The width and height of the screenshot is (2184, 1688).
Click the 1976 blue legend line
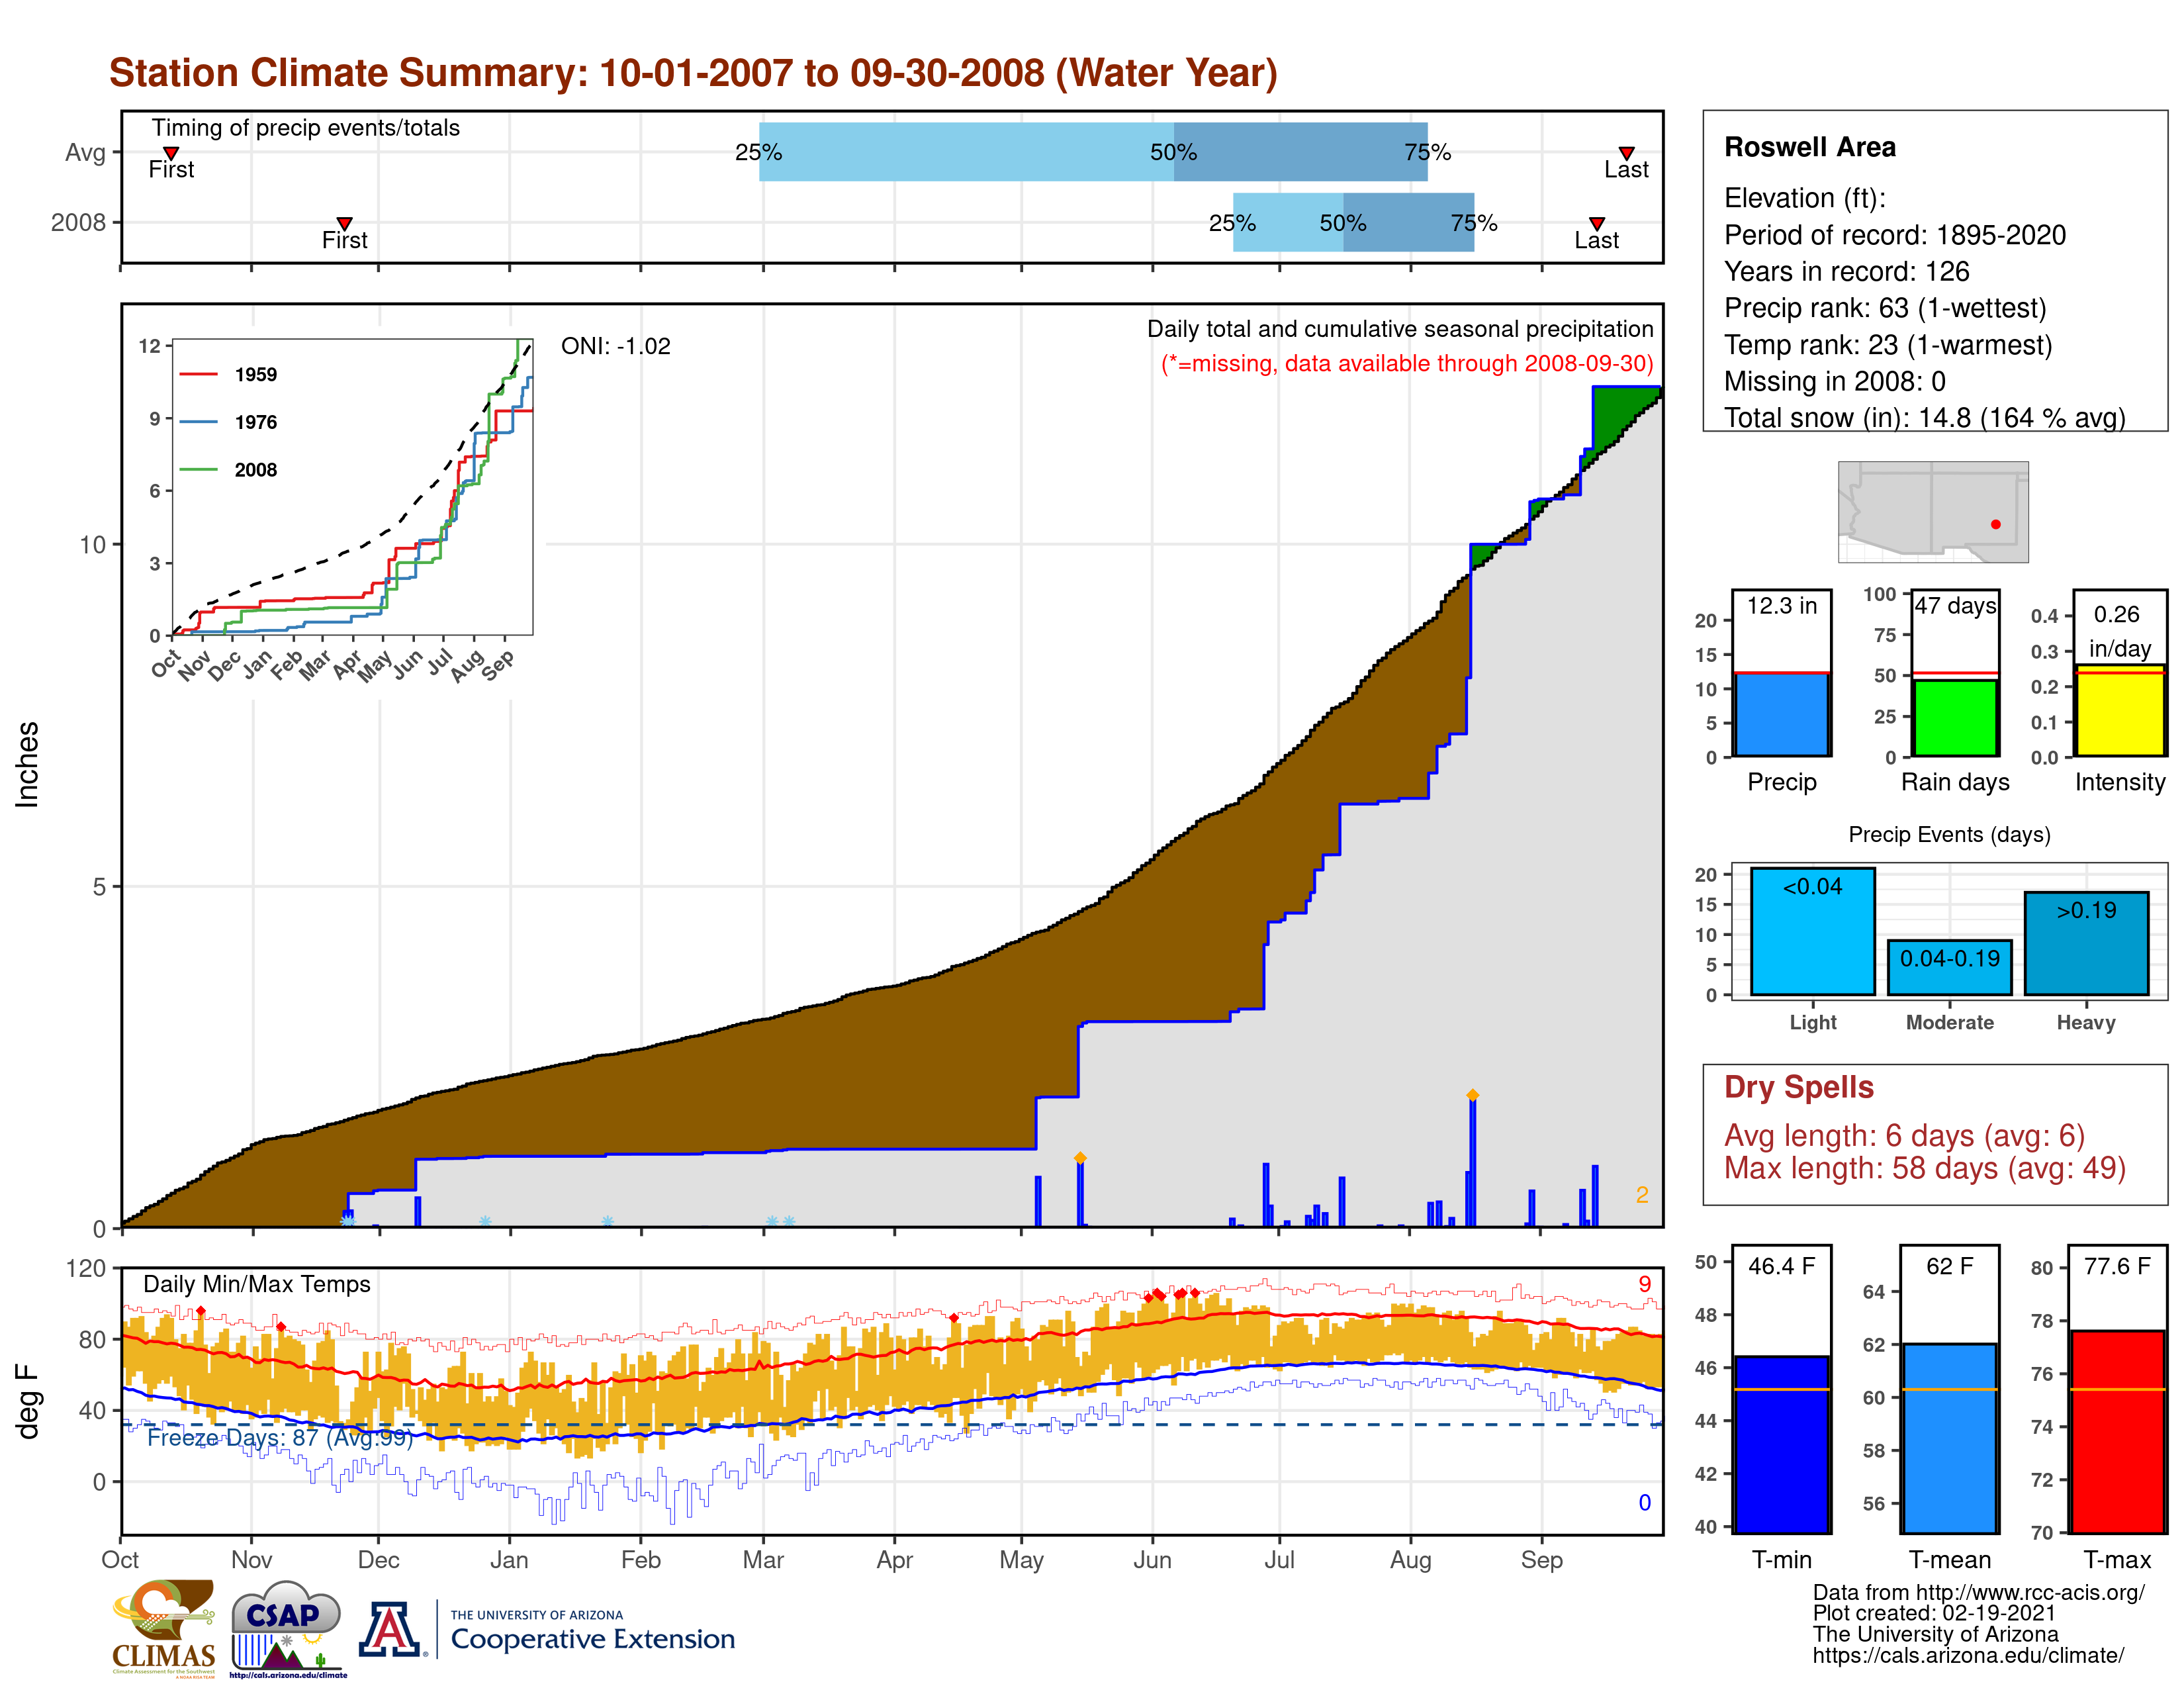(x=198, y=422)
